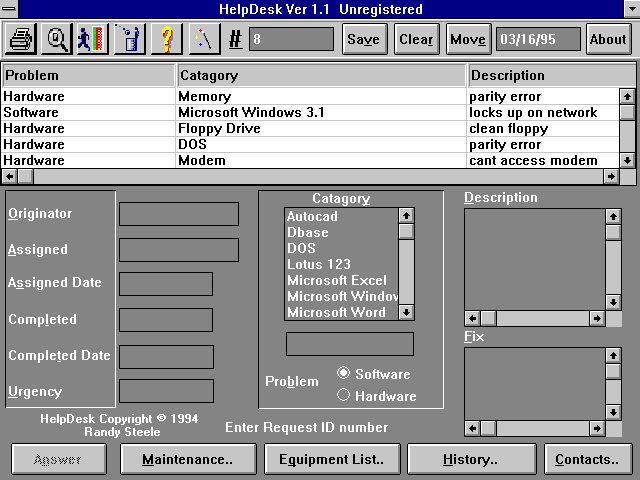
Task: Select the Software radio button
Action: (x=344, y=373)
